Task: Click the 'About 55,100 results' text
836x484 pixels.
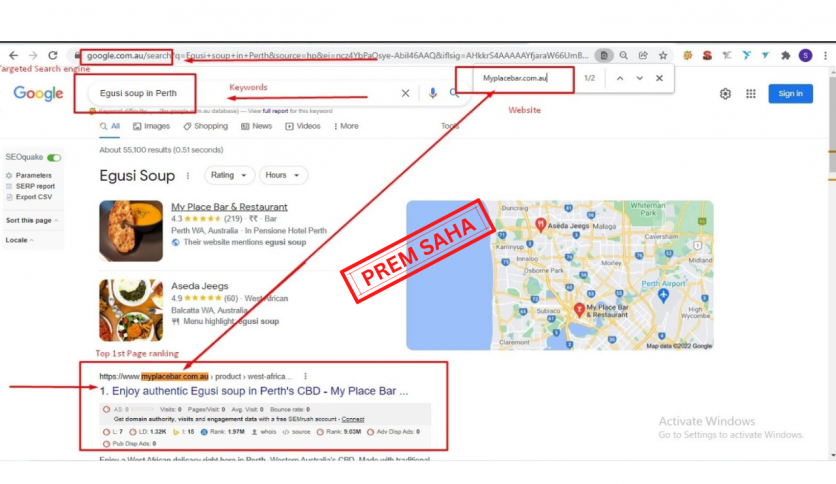Action: pyautogui.click(x=161, y=150)
